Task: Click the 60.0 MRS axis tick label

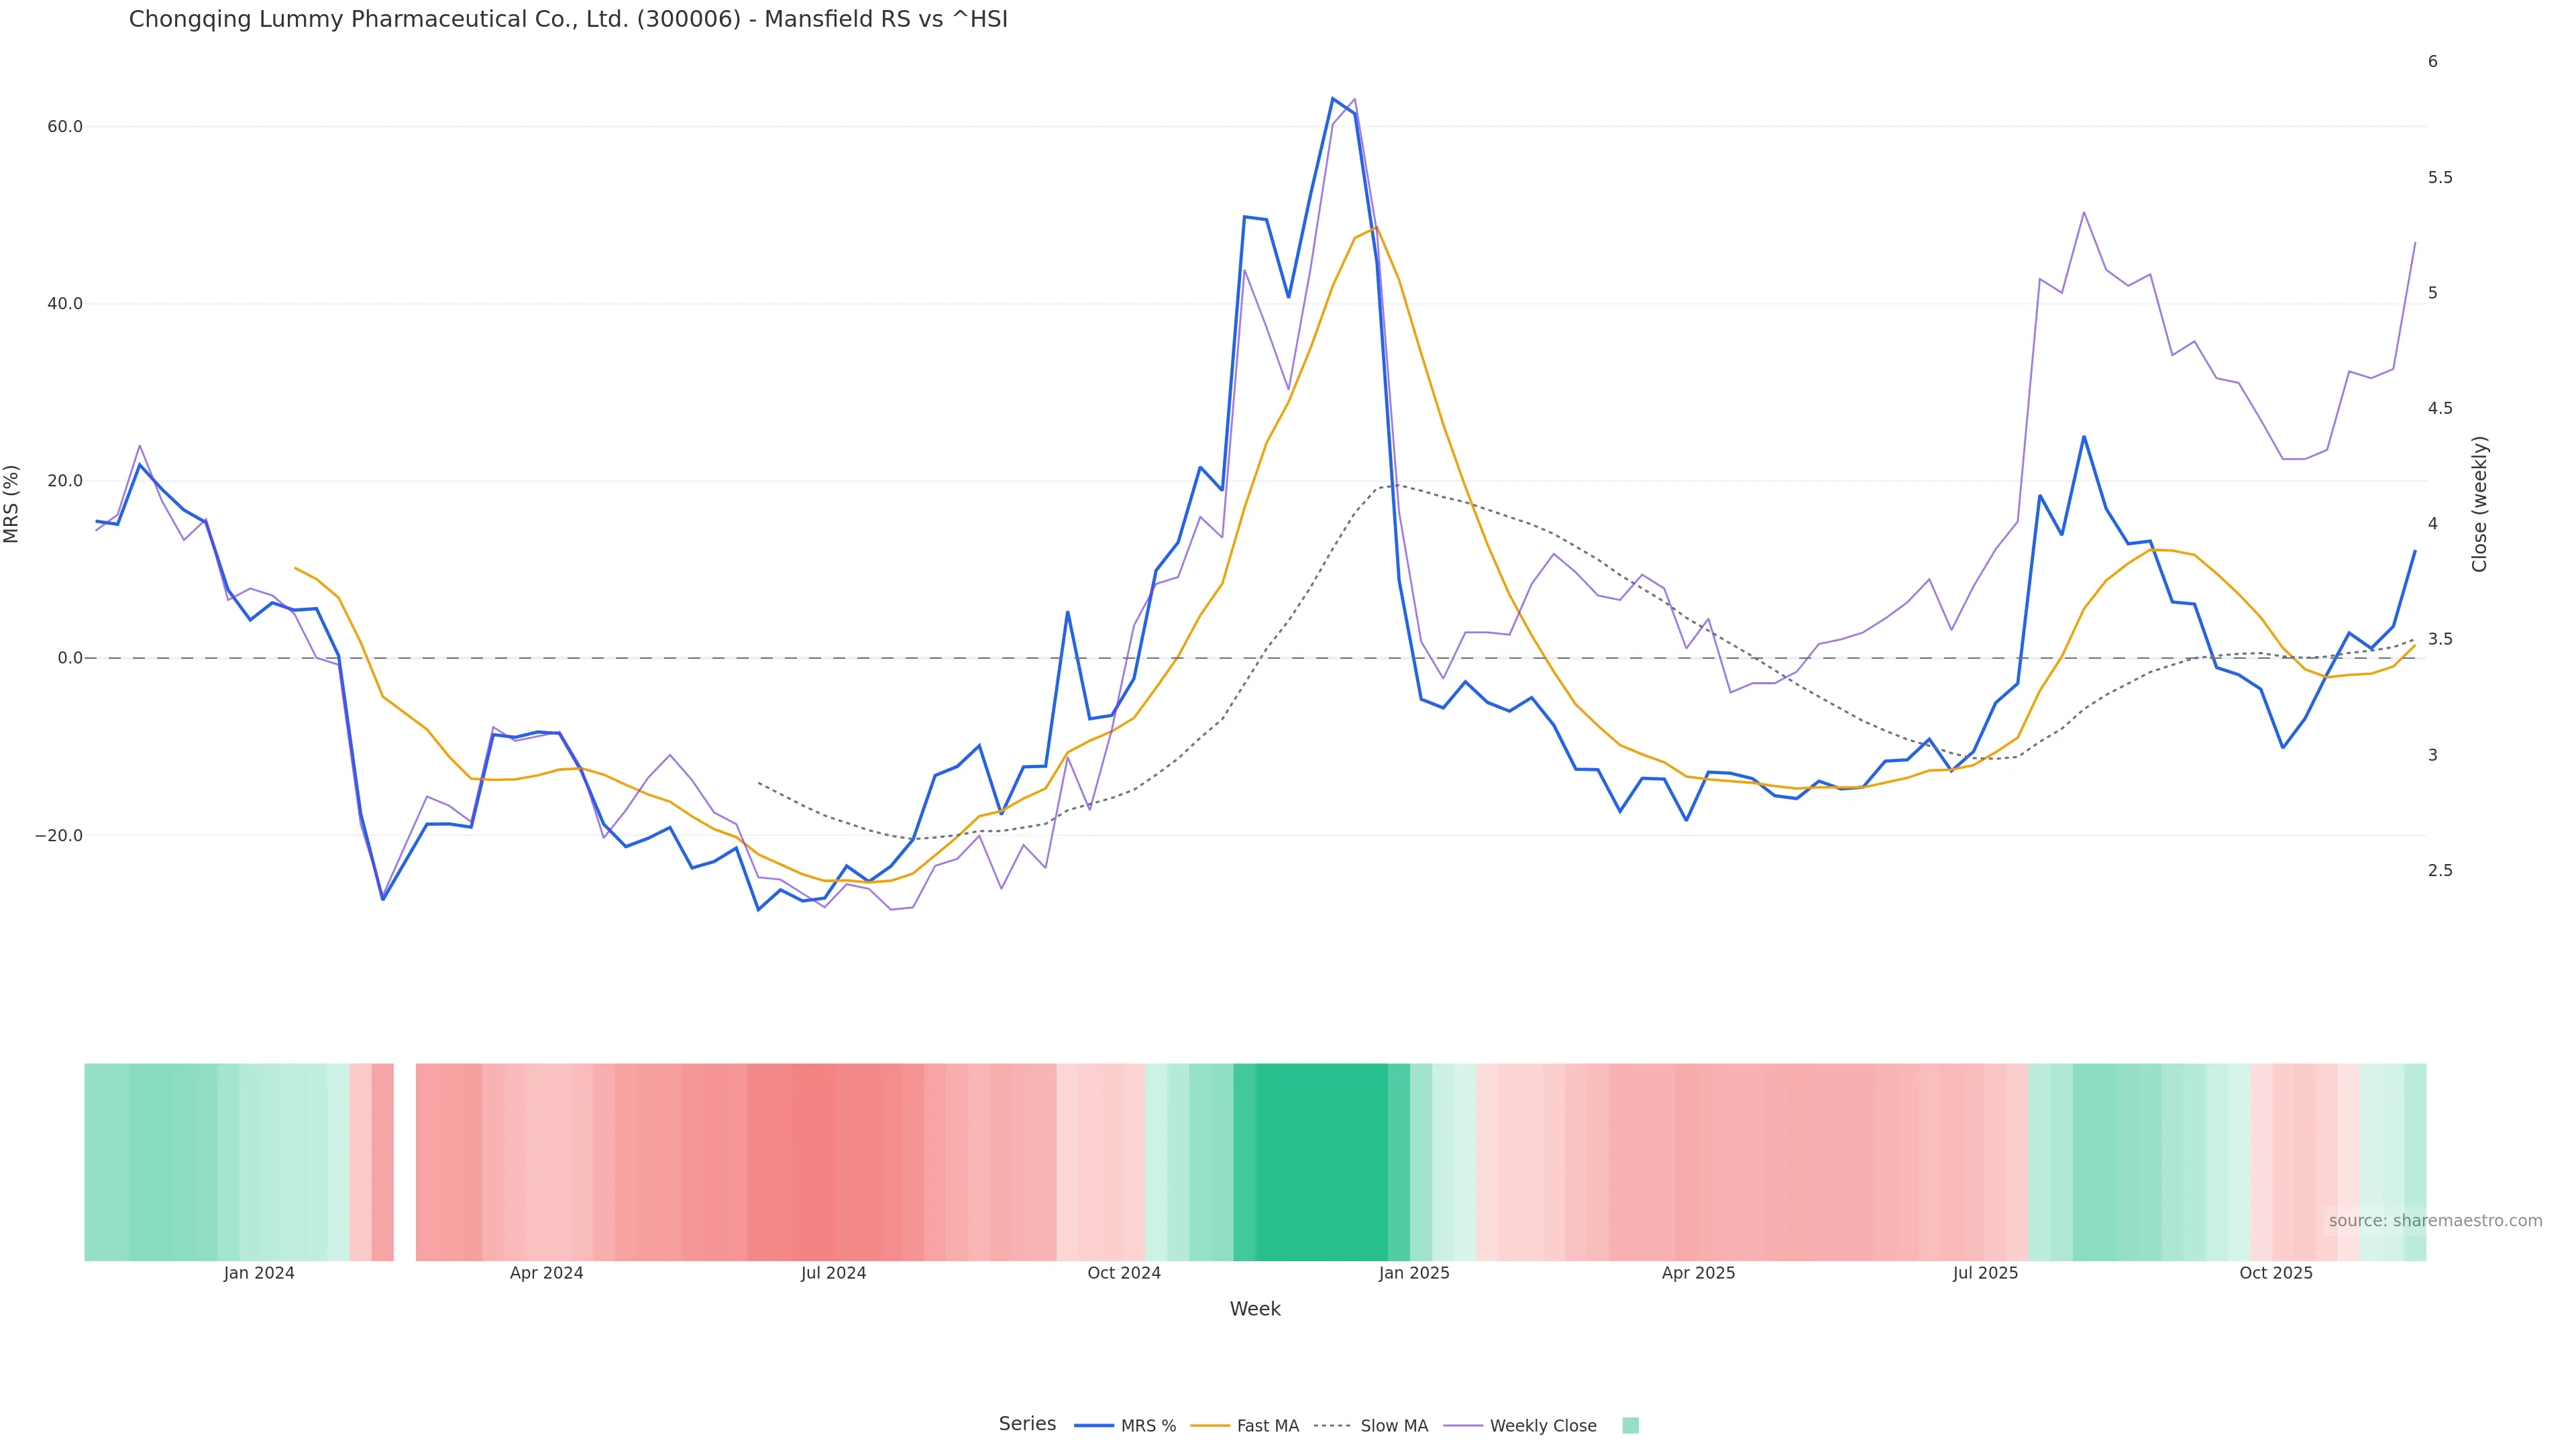Action: pos(64,127)
